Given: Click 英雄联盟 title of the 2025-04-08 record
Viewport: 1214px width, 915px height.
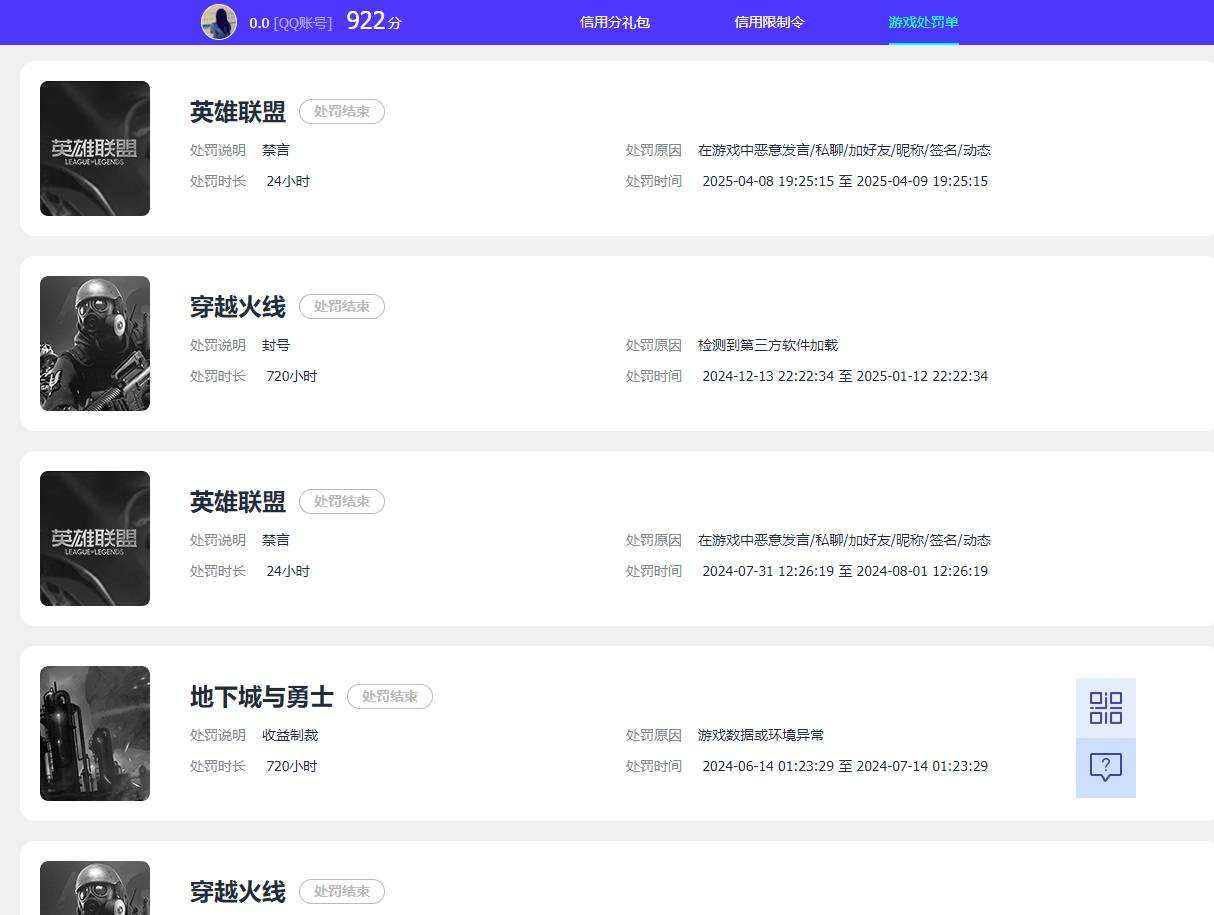Looking at the screenshot, I should point(238,111).
